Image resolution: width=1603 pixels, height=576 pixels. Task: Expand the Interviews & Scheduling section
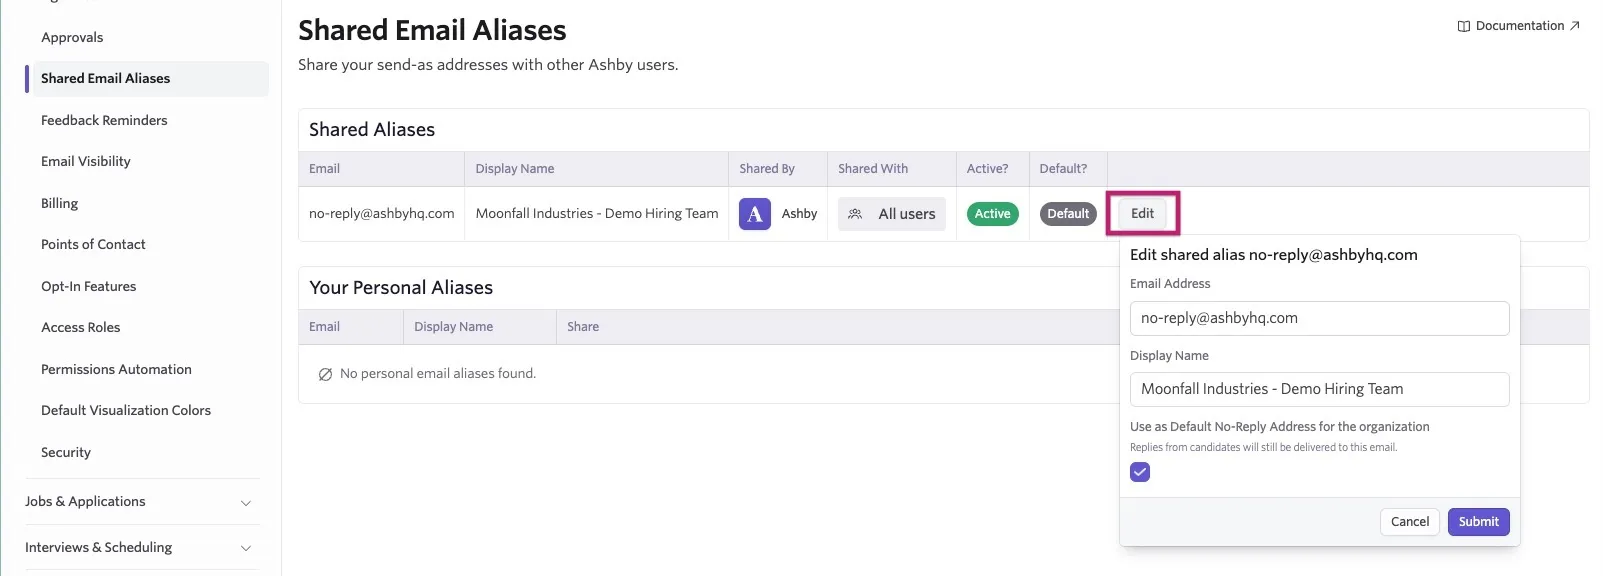coord(141,548)
